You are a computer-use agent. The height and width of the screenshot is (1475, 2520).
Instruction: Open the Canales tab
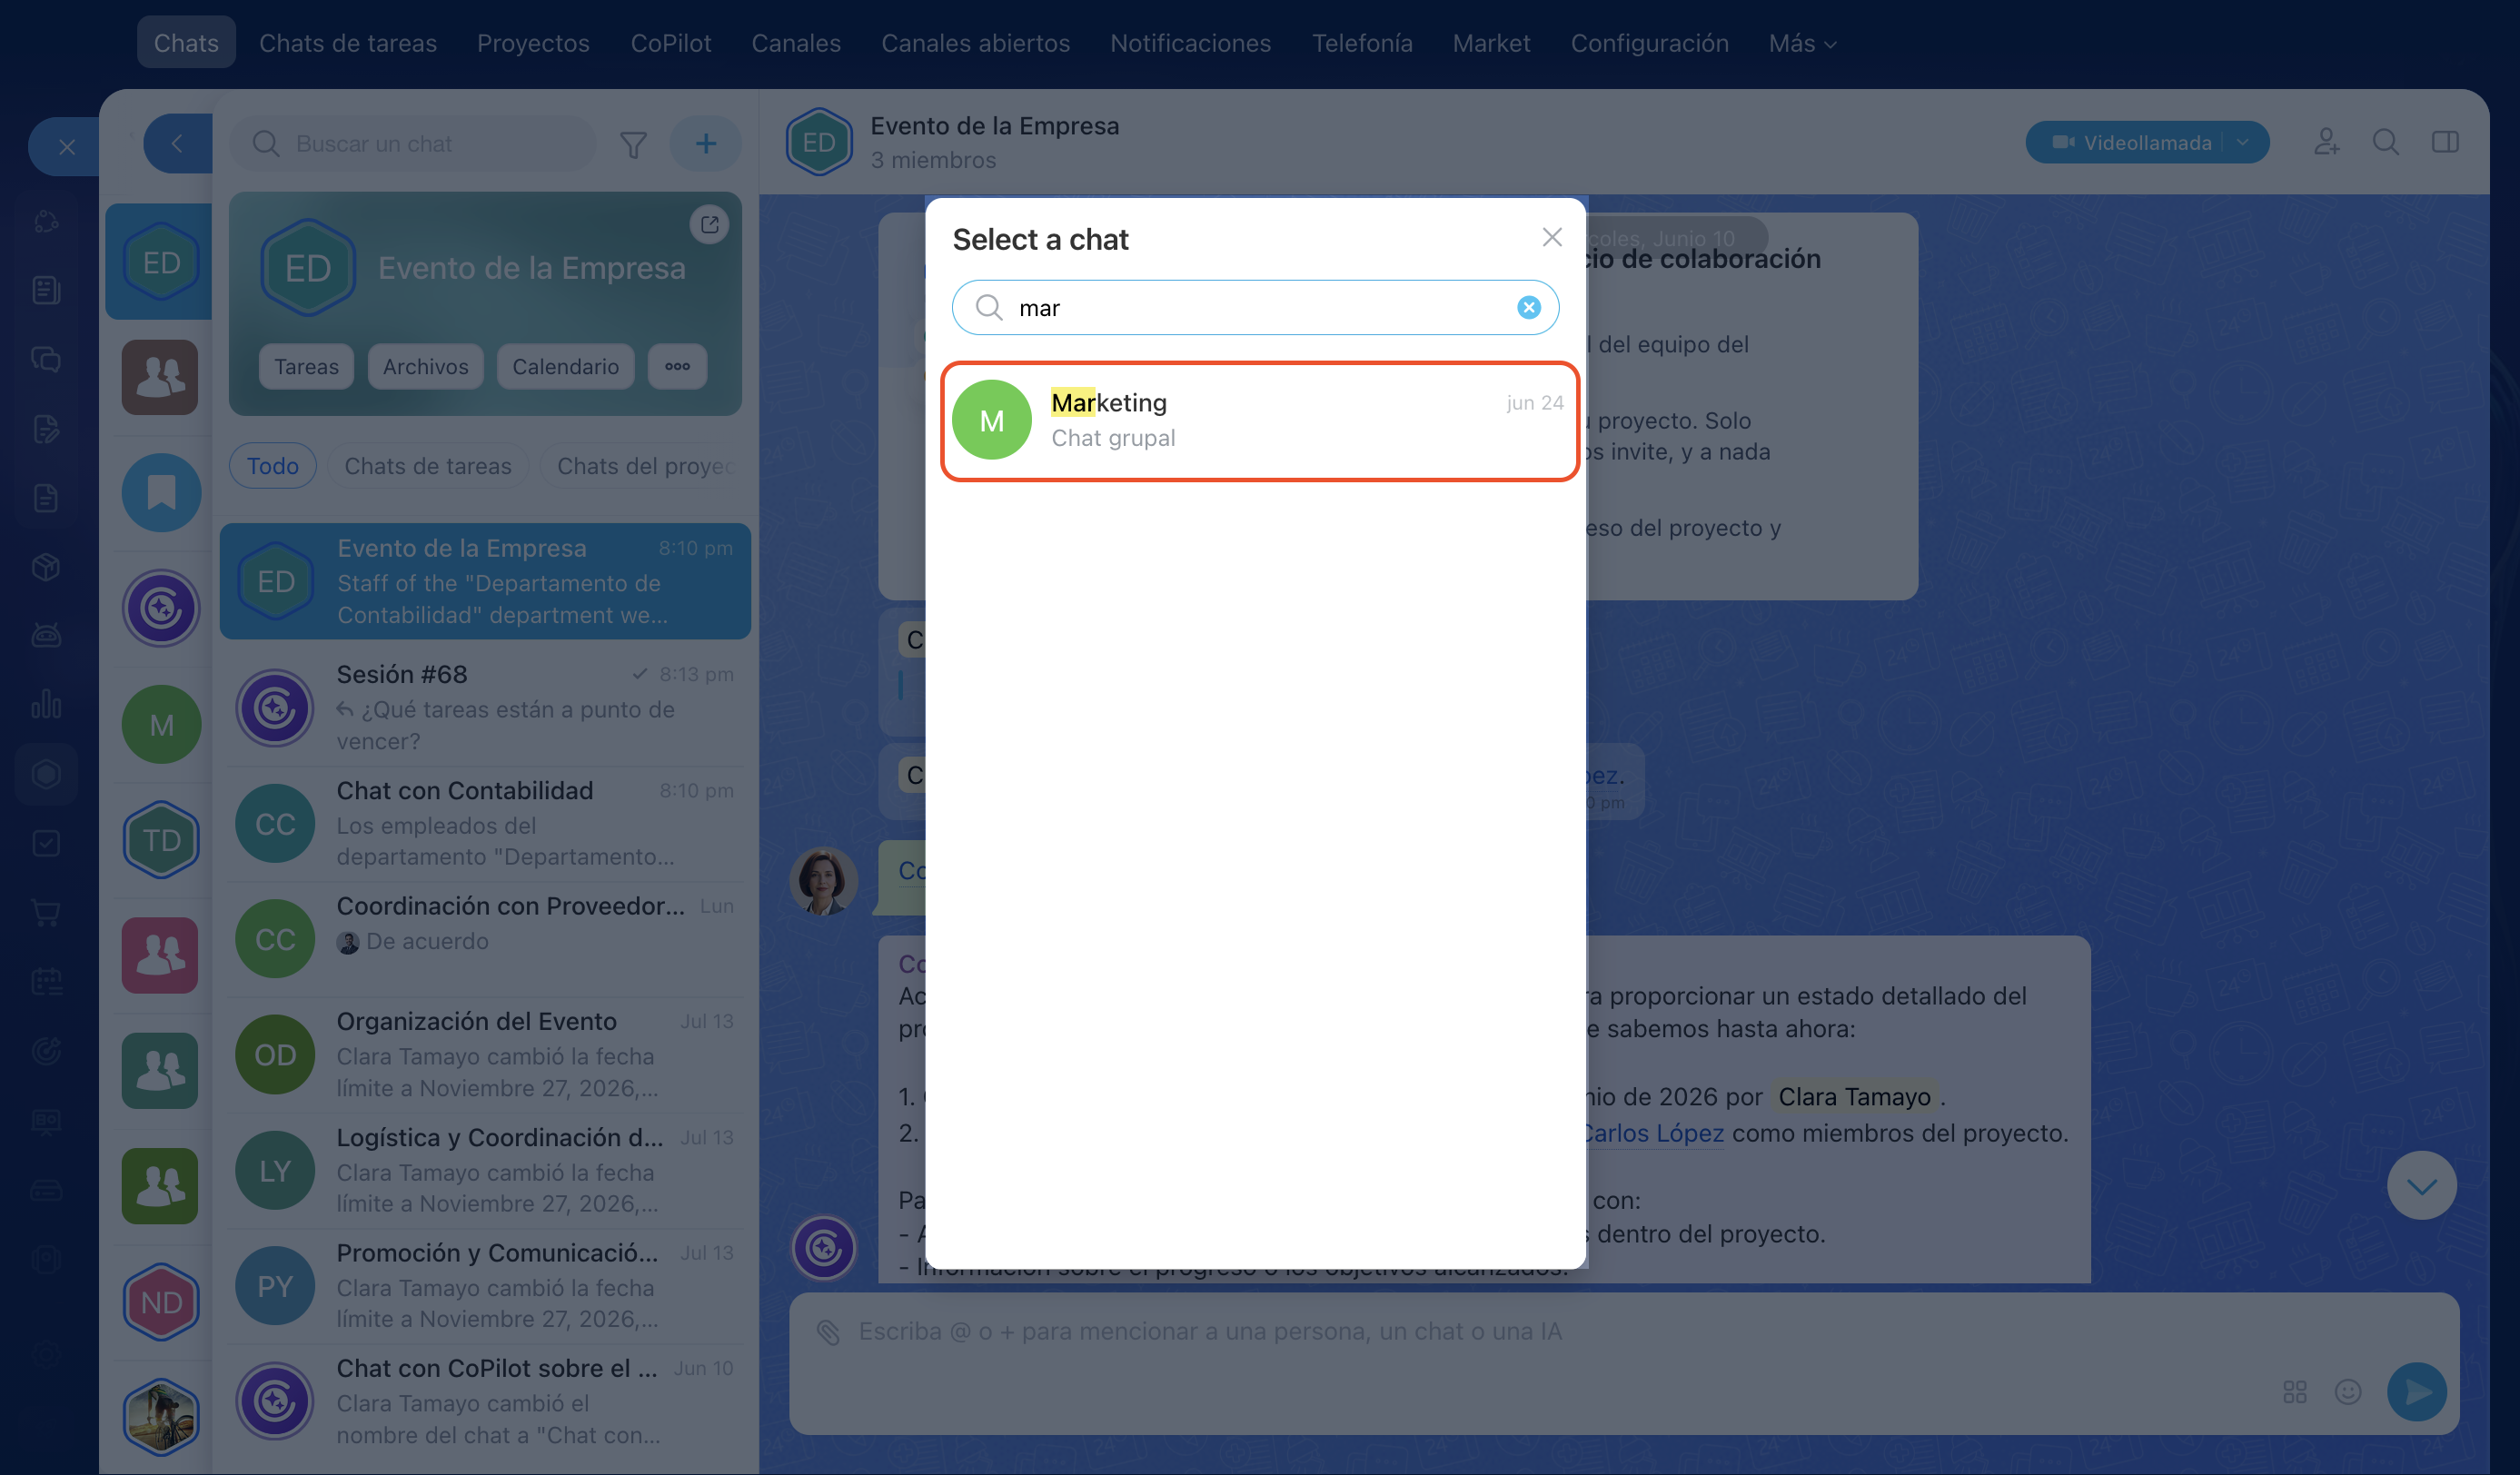pyautogui.click(x=796, y=43)
